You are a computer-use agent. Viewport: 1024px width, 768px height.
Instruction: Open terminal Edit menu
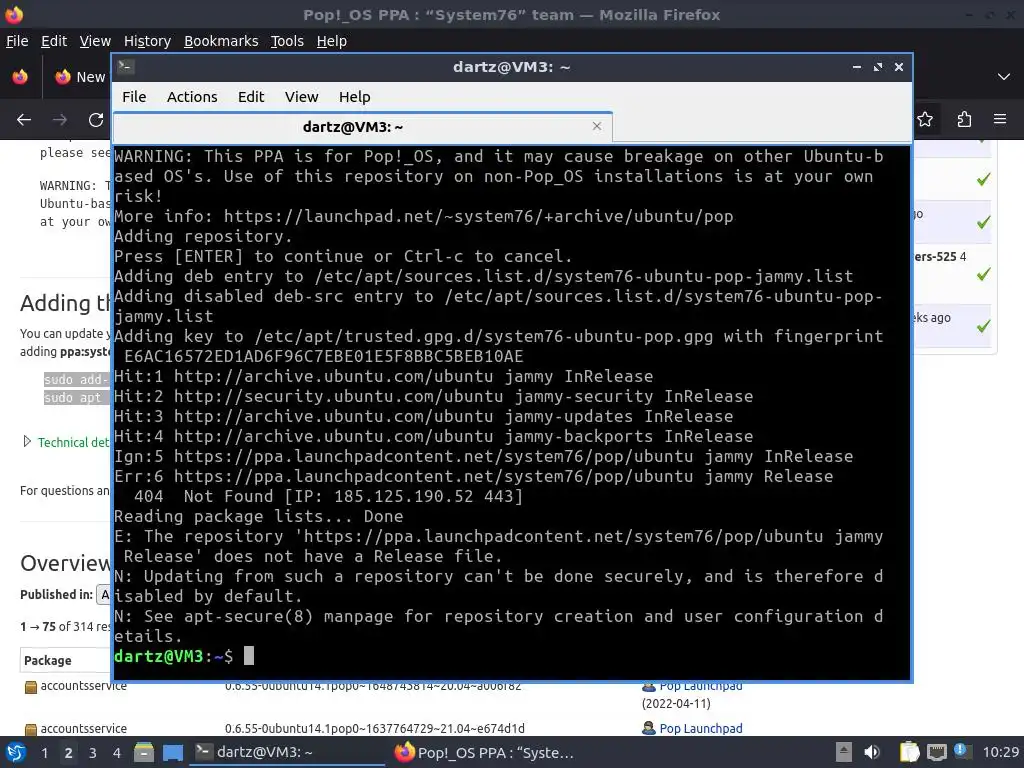[x=251, y=97]
